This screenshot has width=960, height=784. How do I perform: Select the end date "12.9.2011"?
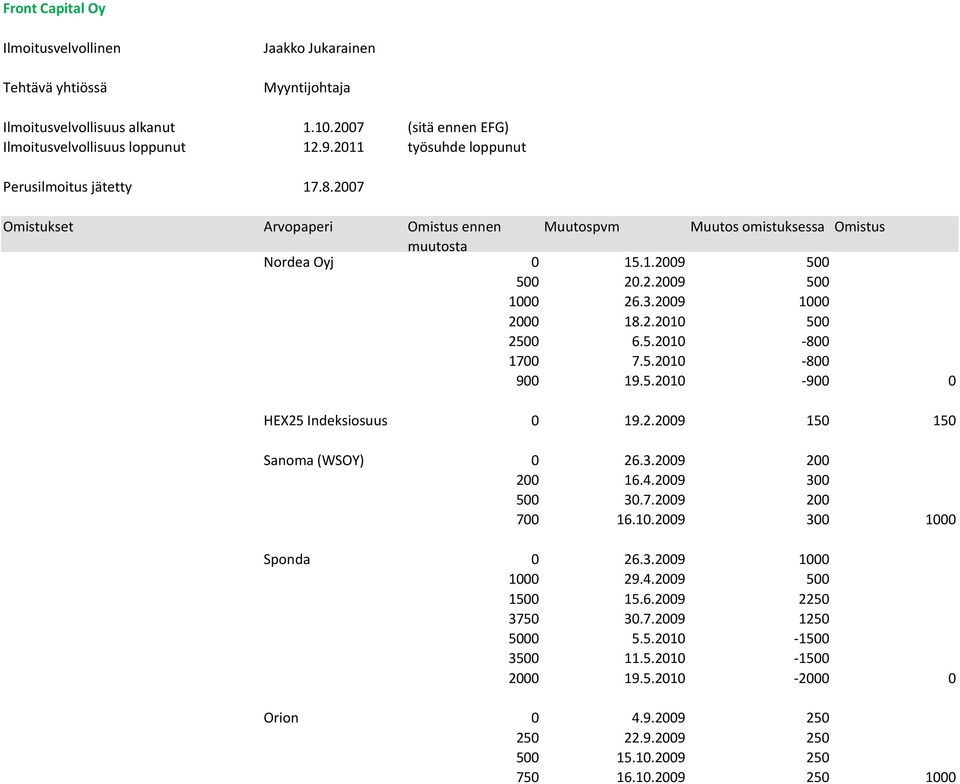[333, 147]
